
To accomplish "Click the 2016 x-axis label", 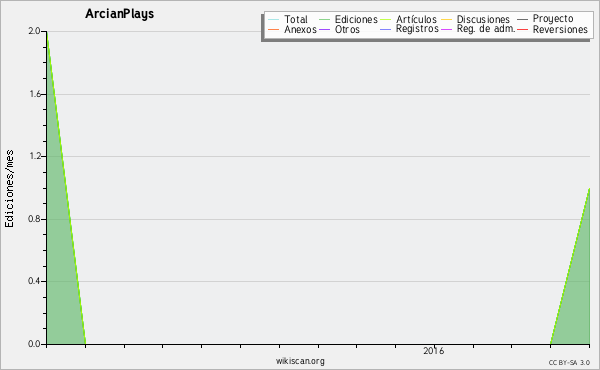I will tap(434, 351).
